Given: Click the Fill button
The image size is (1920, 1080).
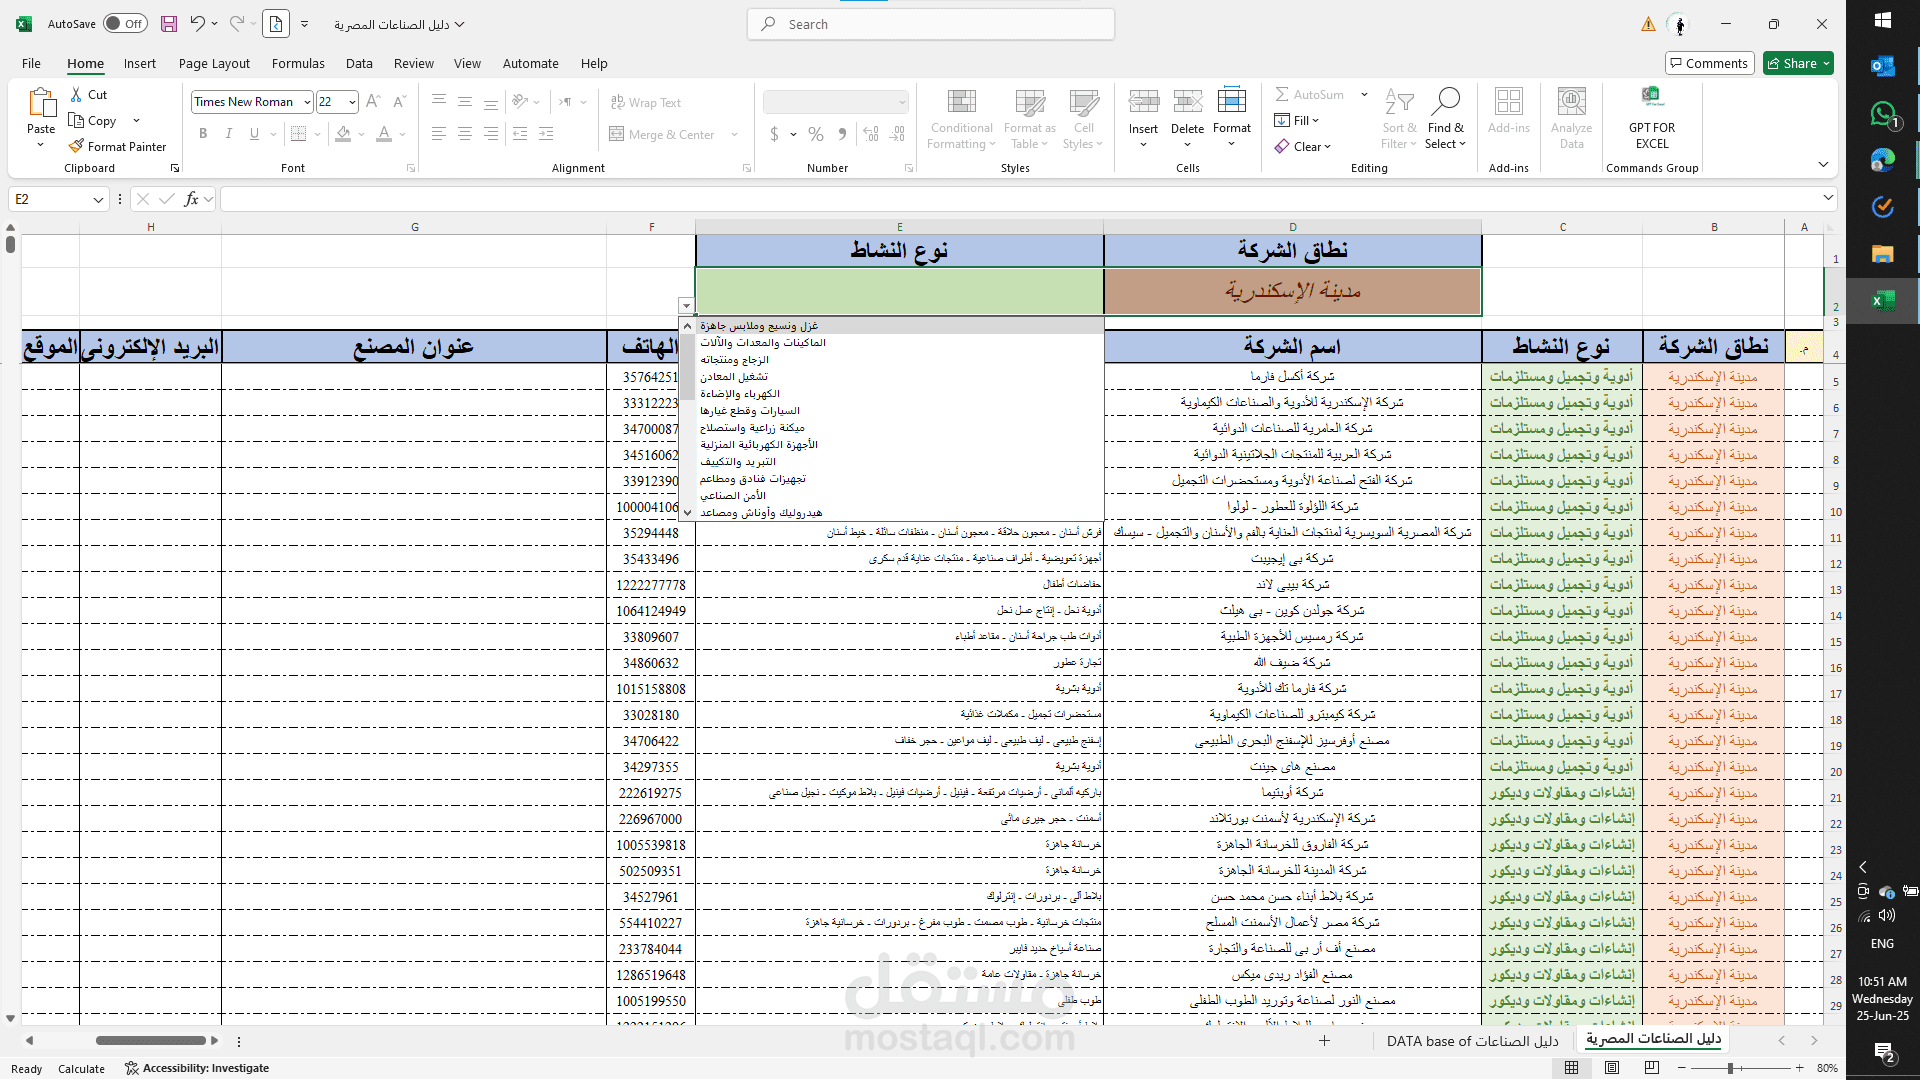Looking at the screenshot, I should (1296, 120).
